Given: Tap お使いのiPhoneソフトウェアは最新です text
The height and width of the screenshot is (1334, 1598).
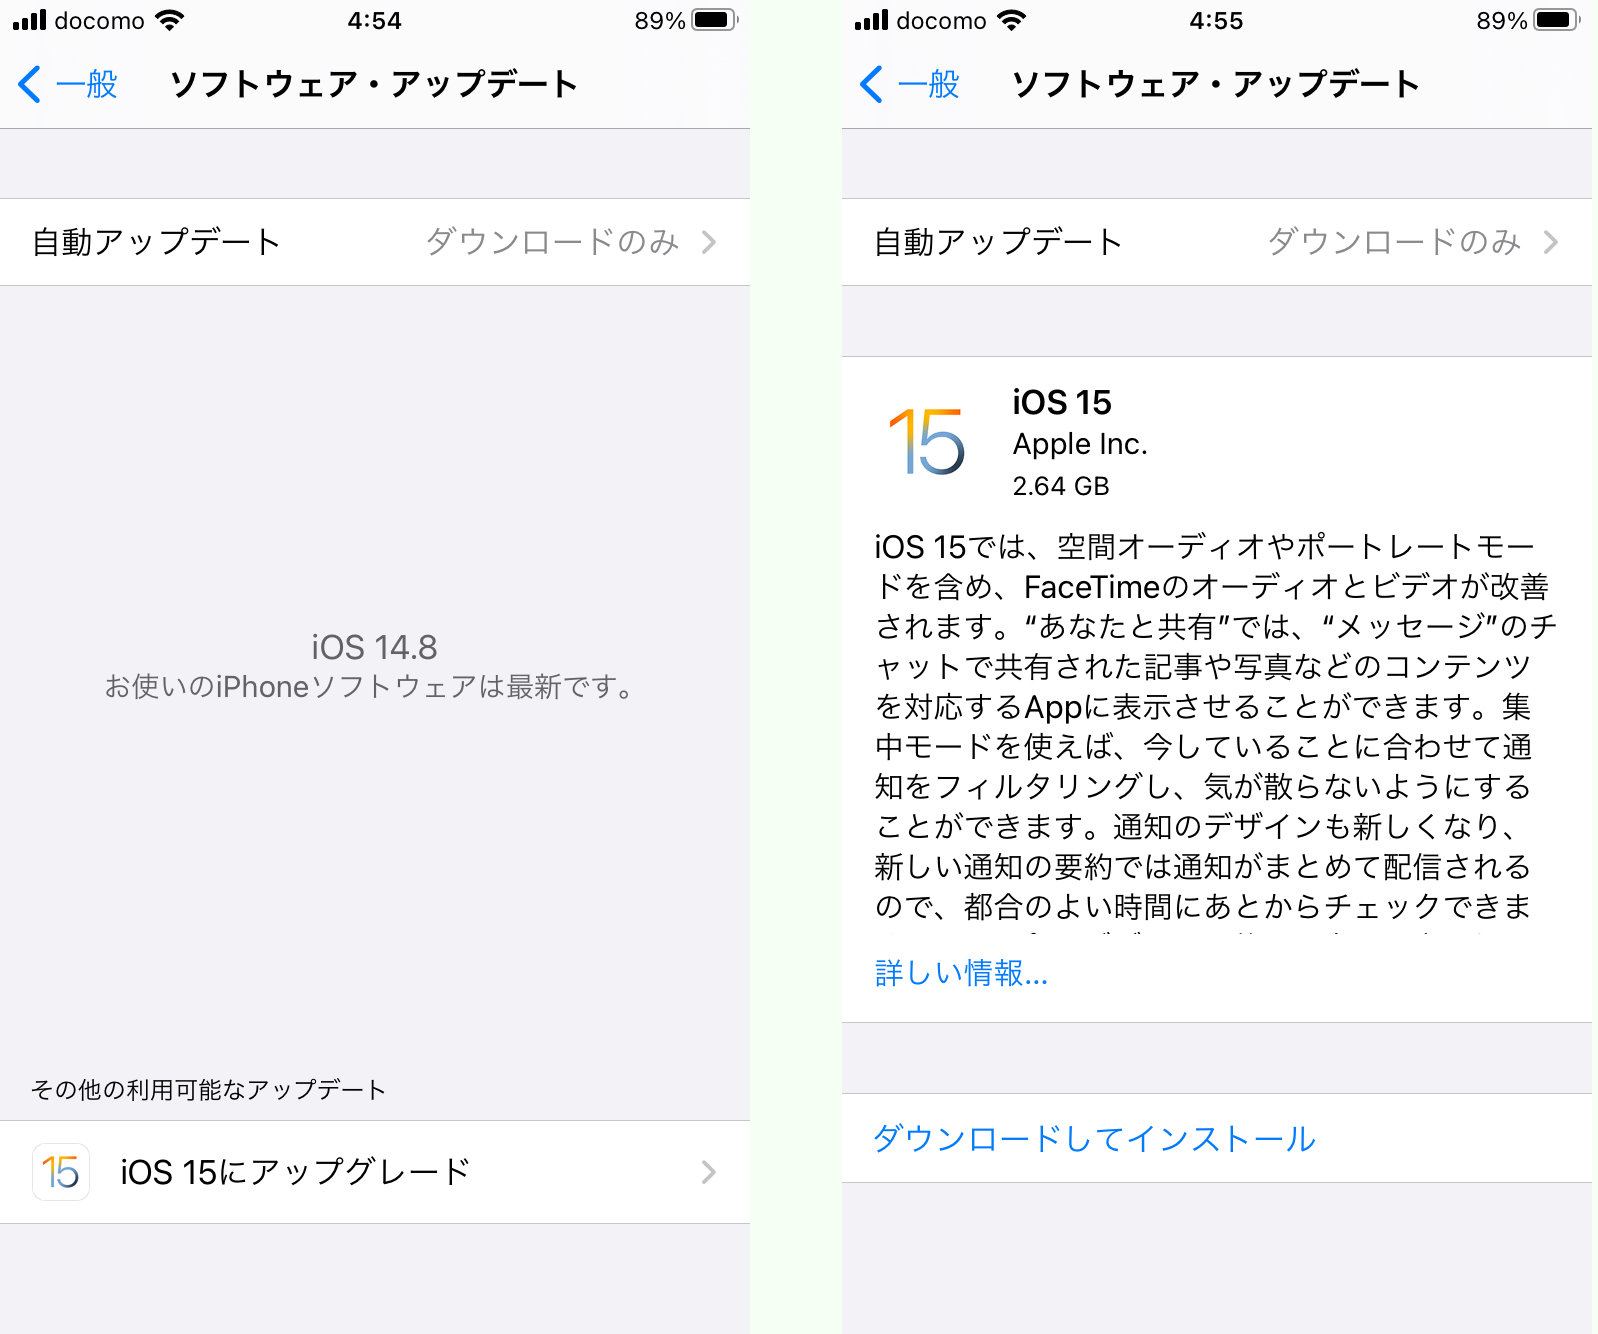Looking at the screenshot, I should pos(369,687).
